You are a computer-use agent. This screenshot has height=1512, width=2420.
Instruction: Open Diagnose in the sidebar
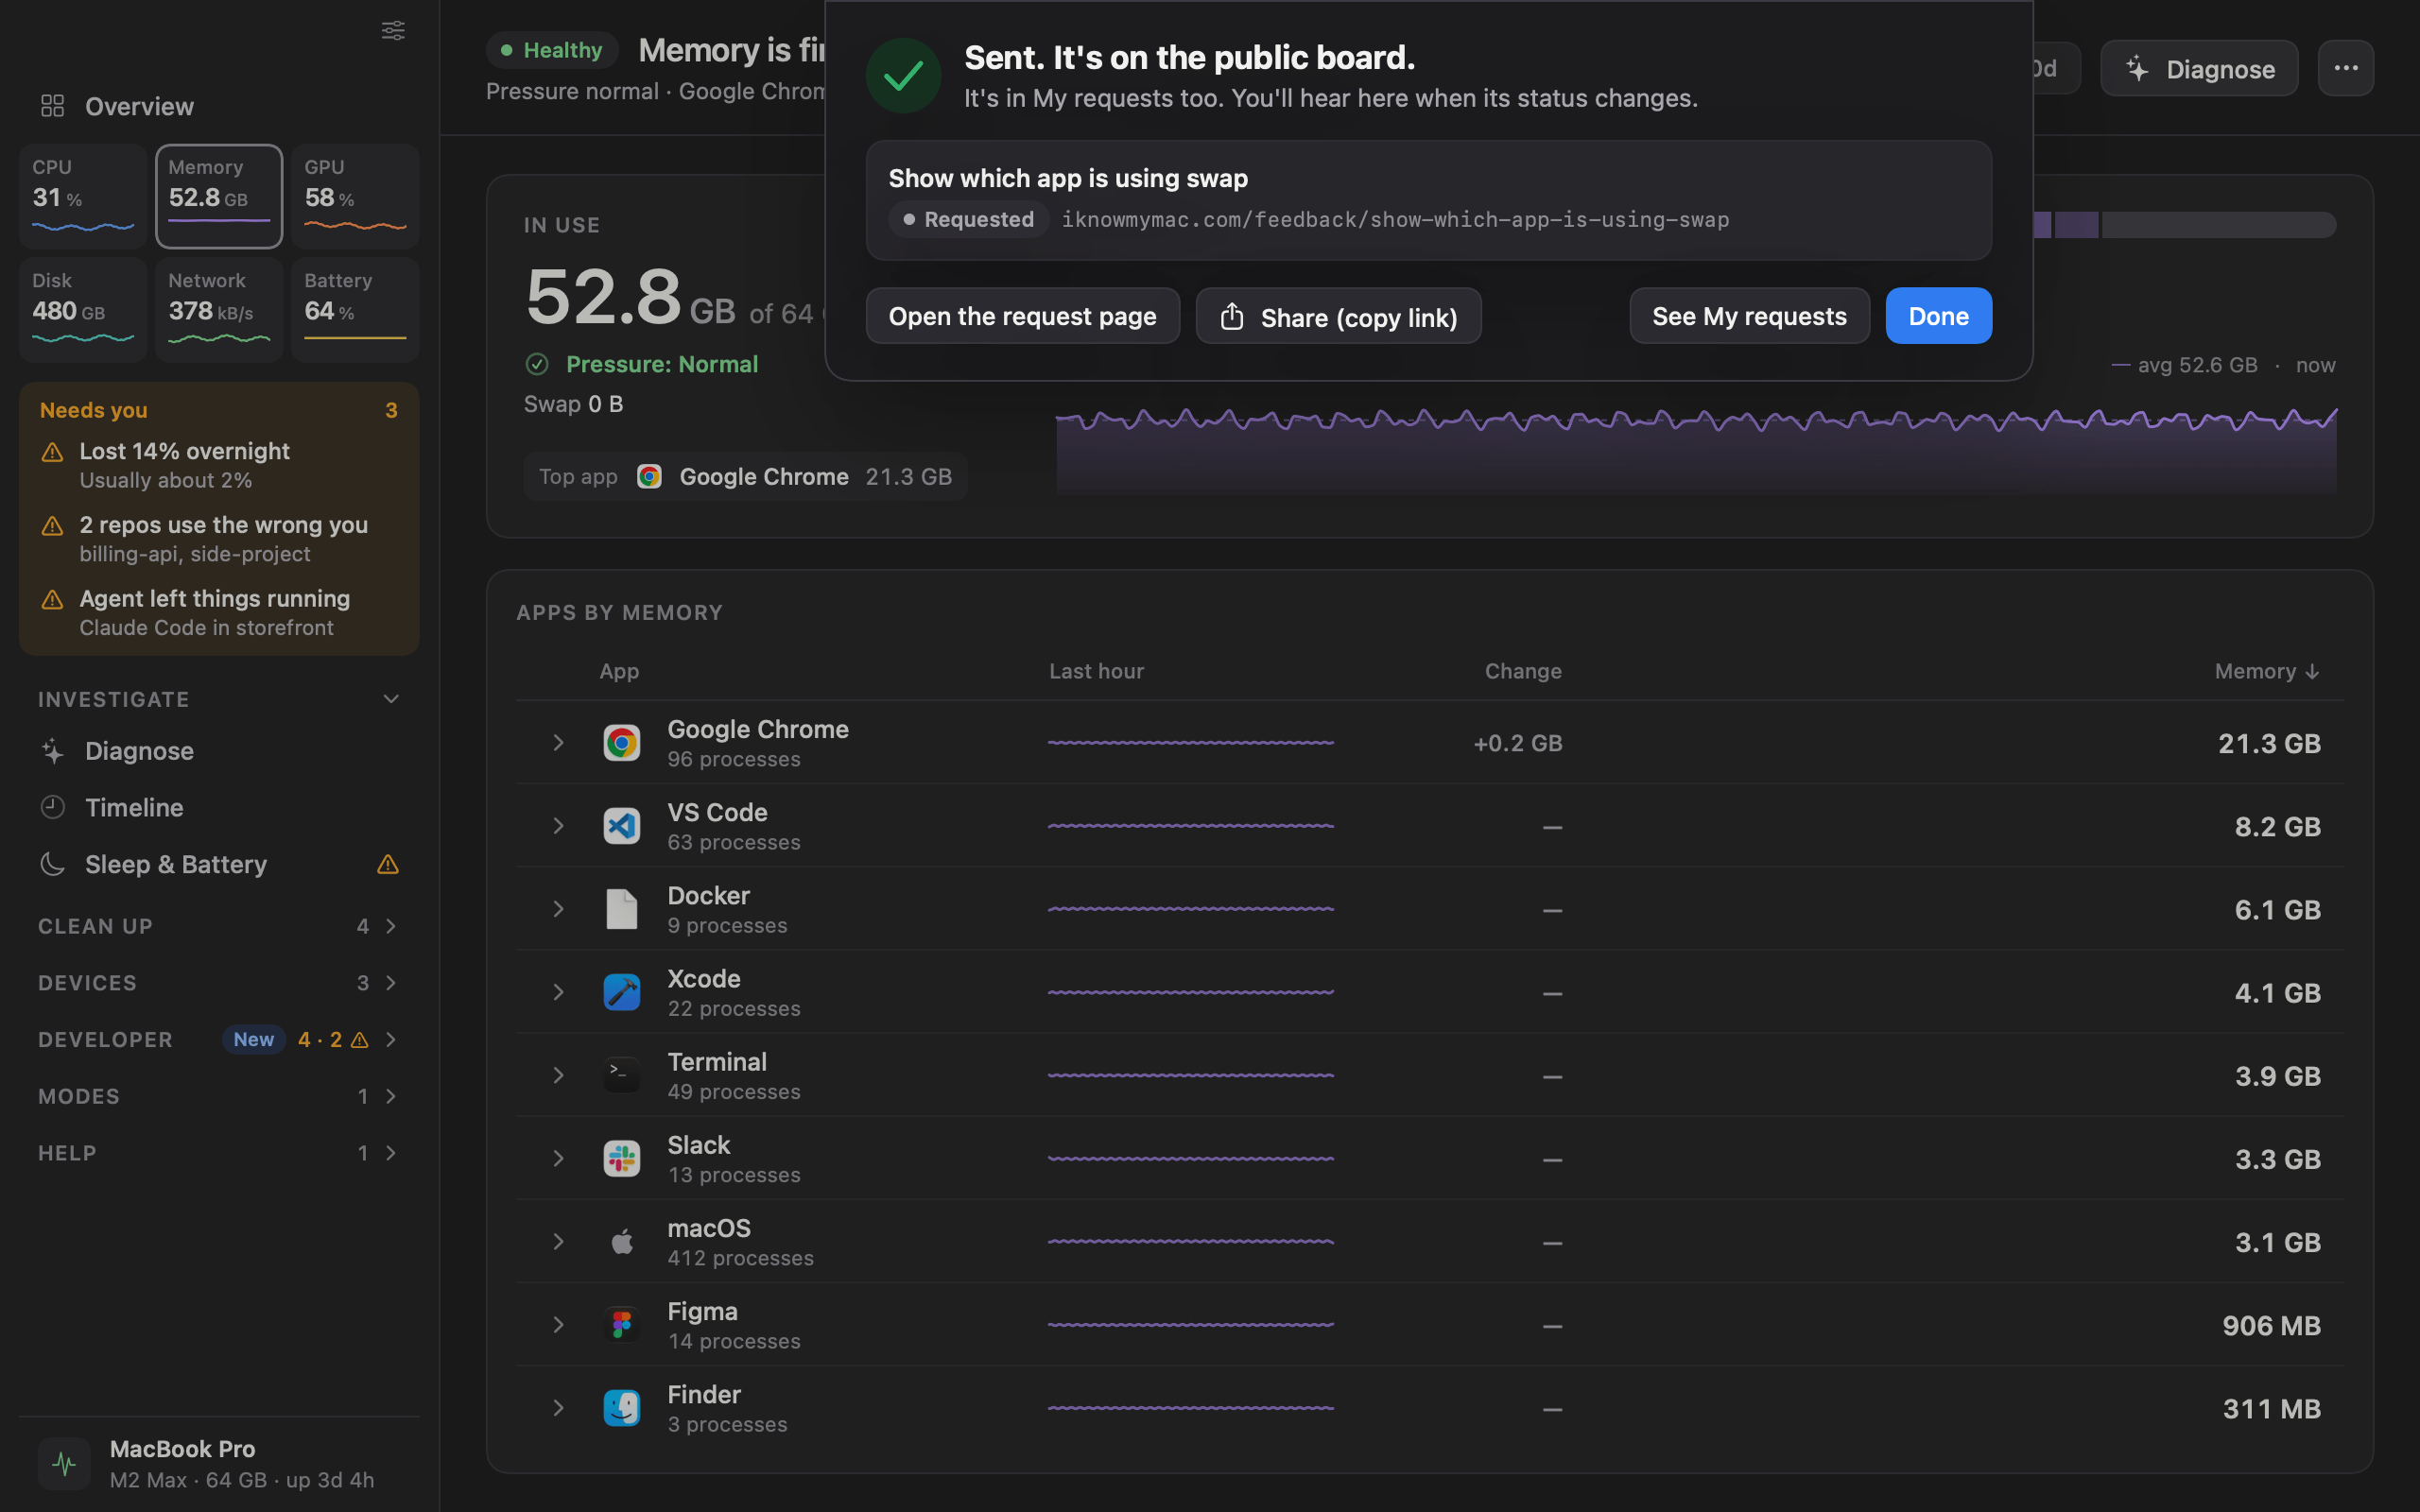click(x=219, y=751)
